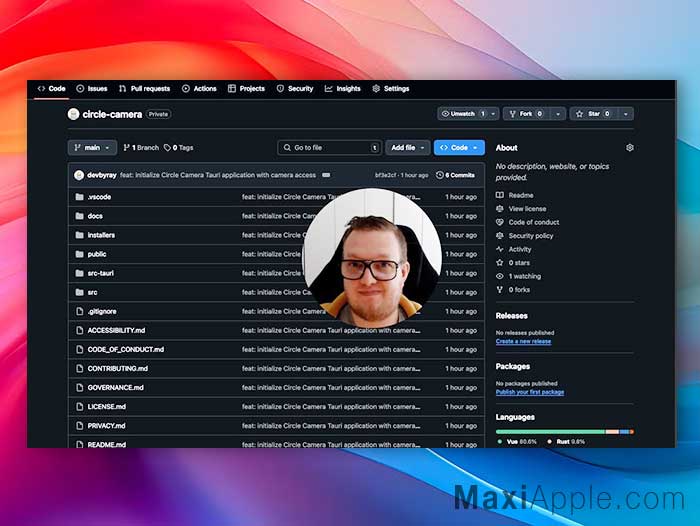The image size is (700, 526).
Task: Fork the repository
Action: 526,114
